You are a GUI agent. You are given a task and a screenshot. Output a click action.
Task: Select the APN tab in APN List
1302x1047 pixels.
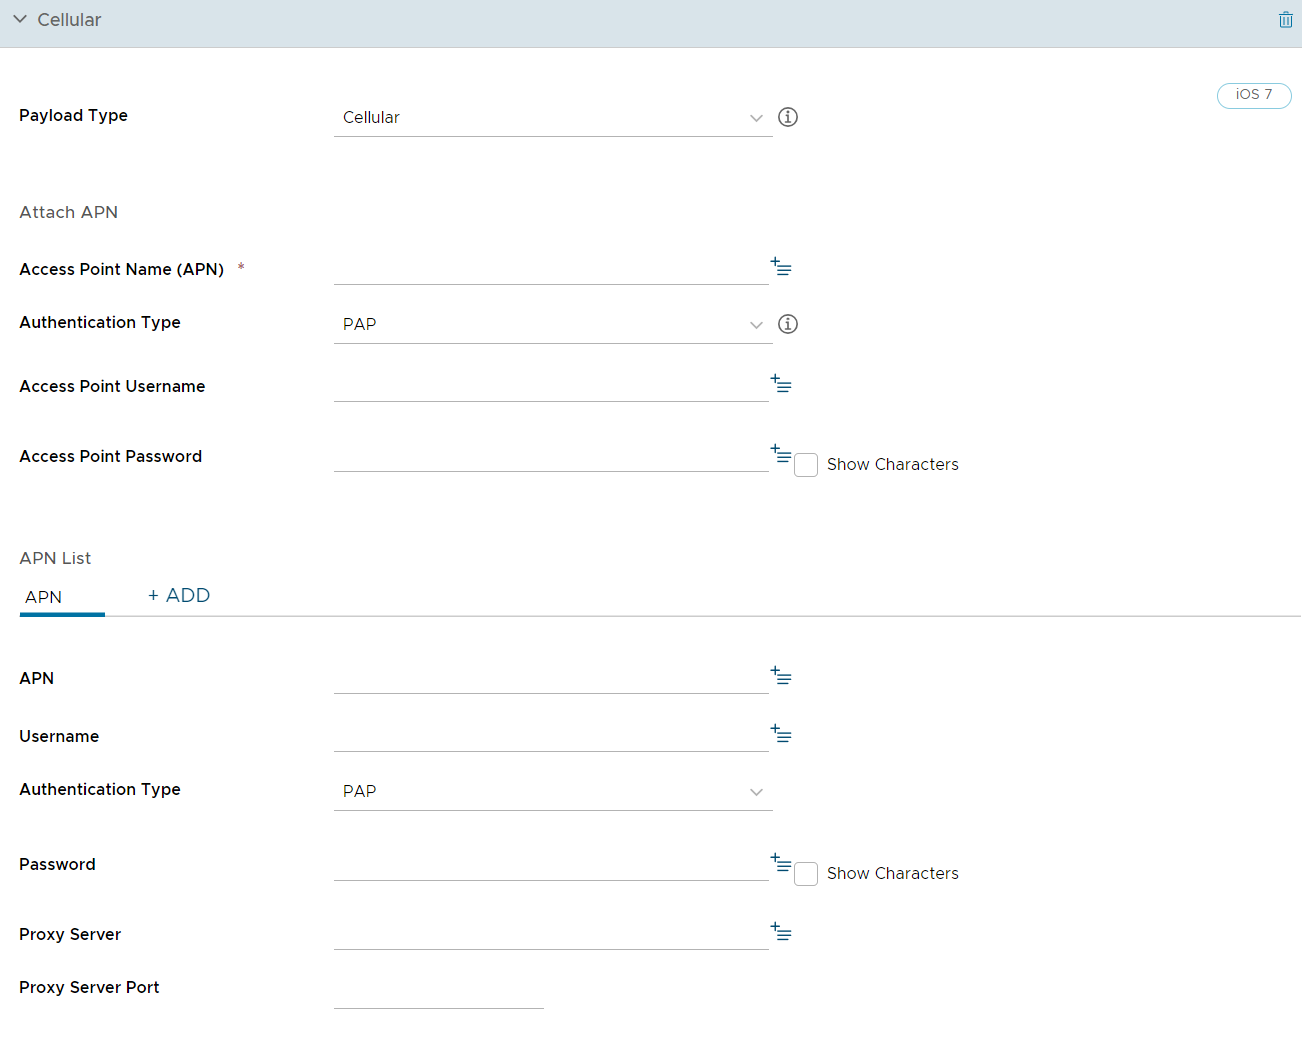[62, 597]
